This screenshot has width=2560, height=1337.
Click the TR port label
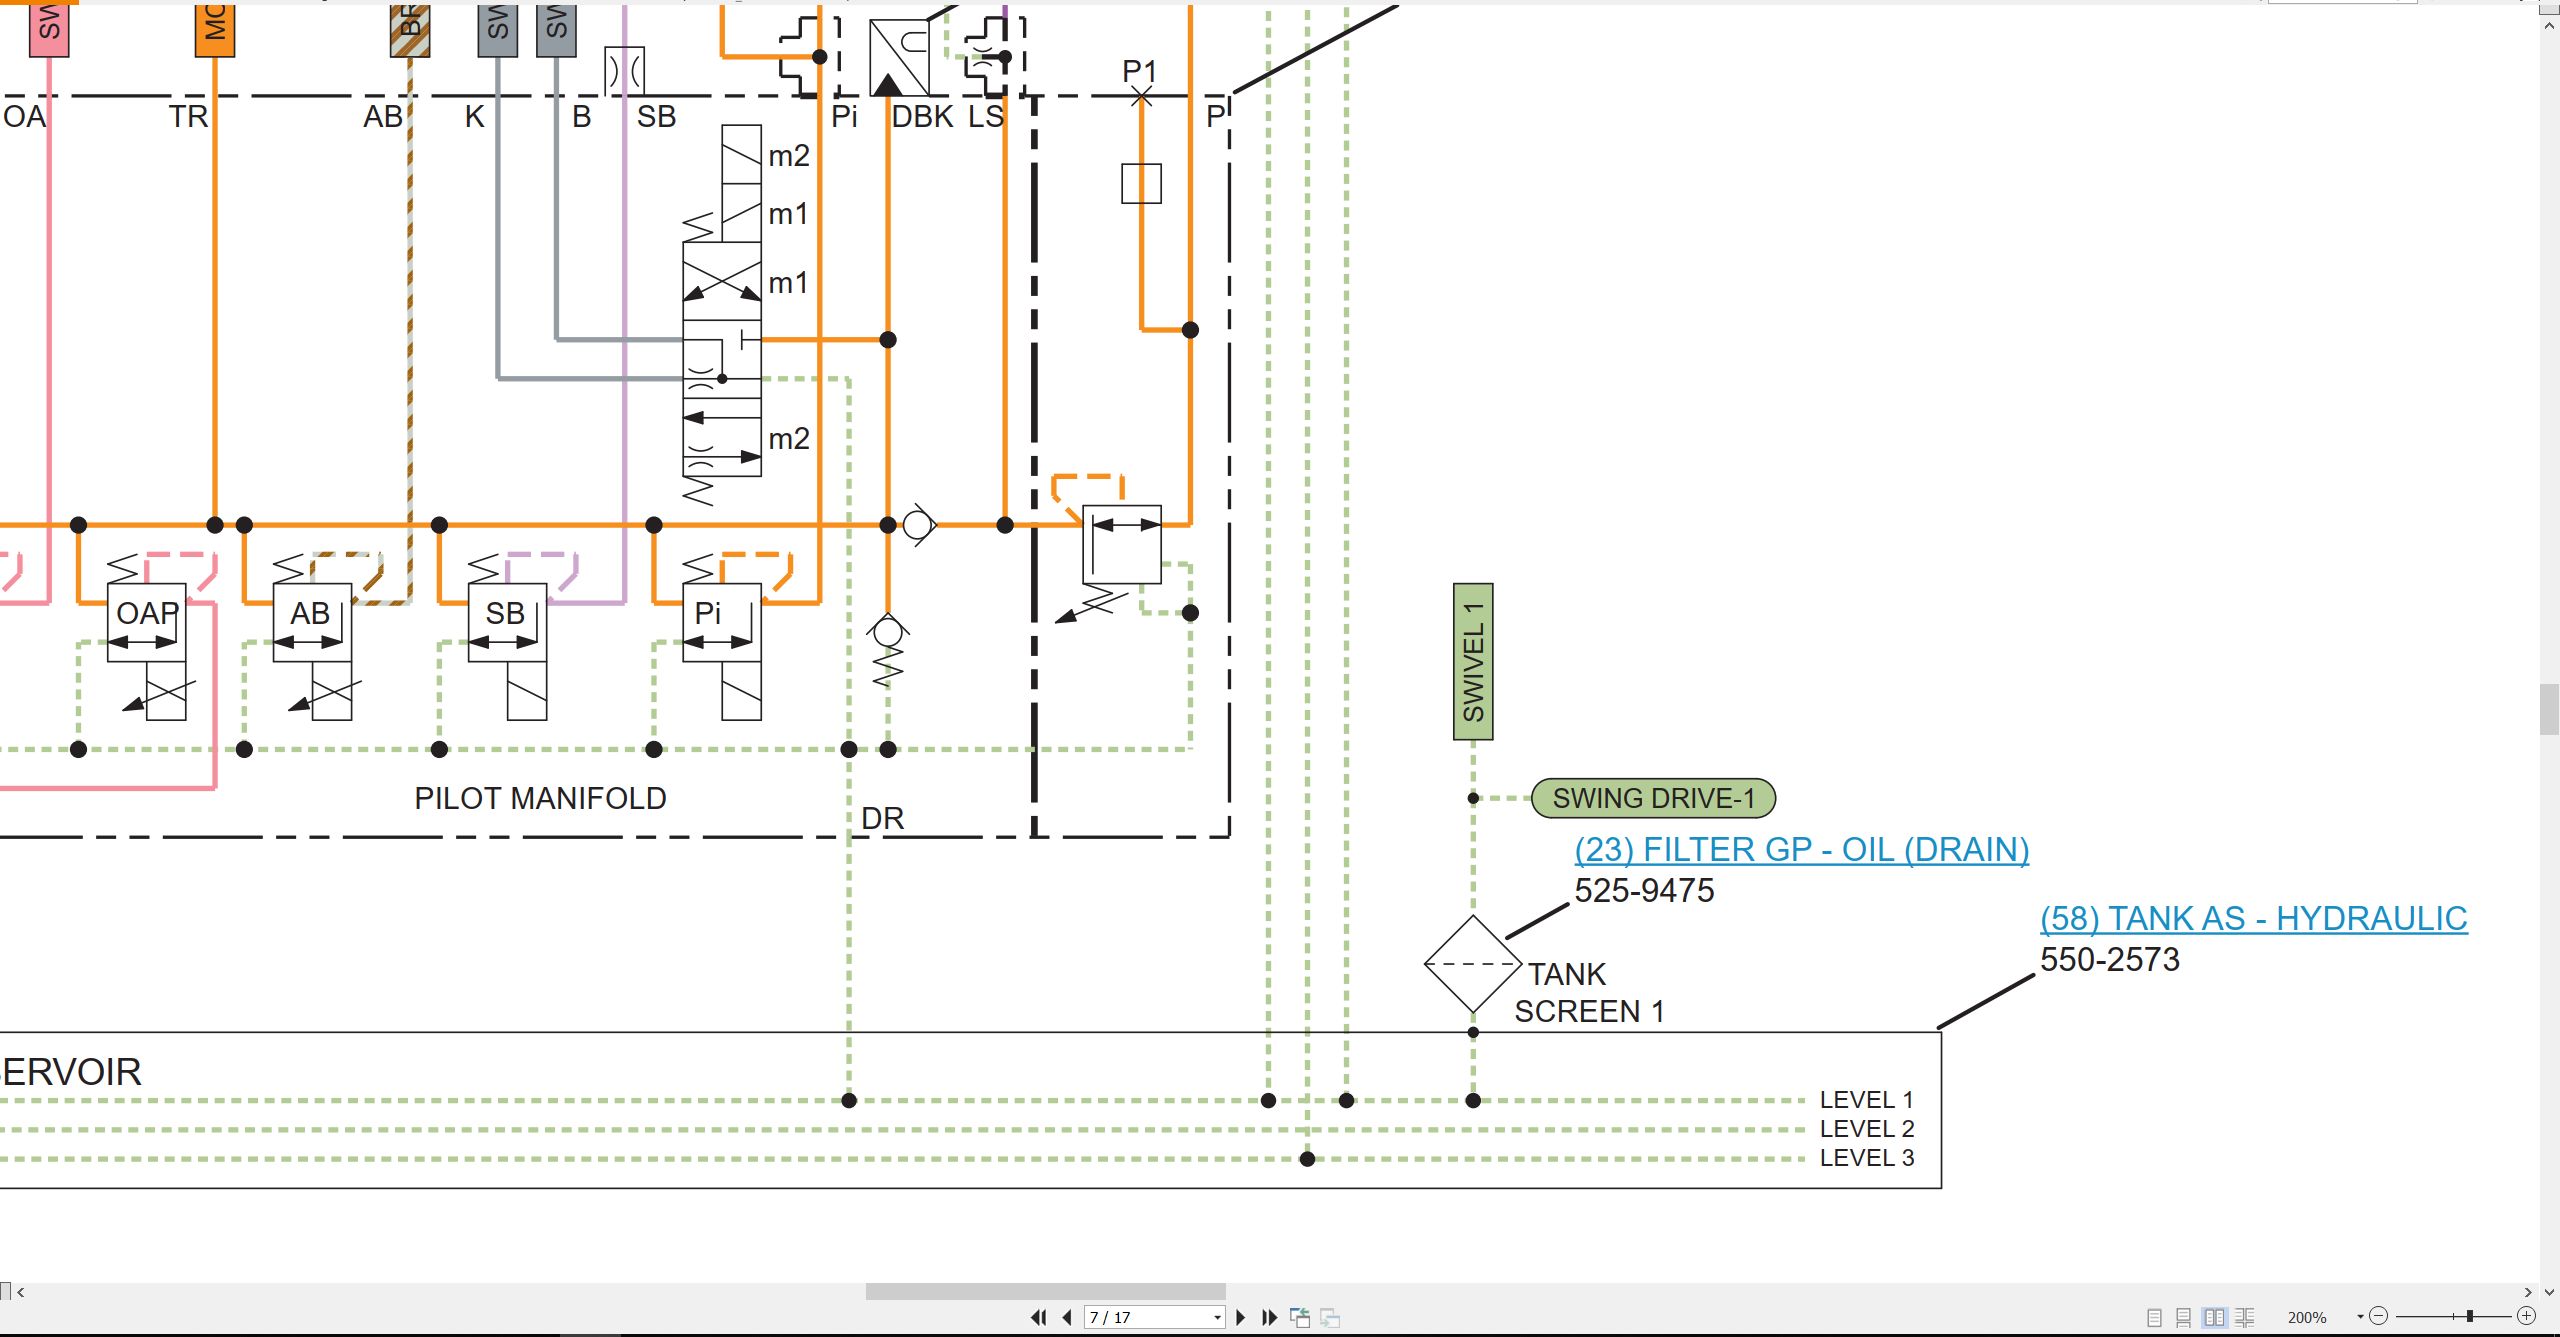tap(188, 117)
